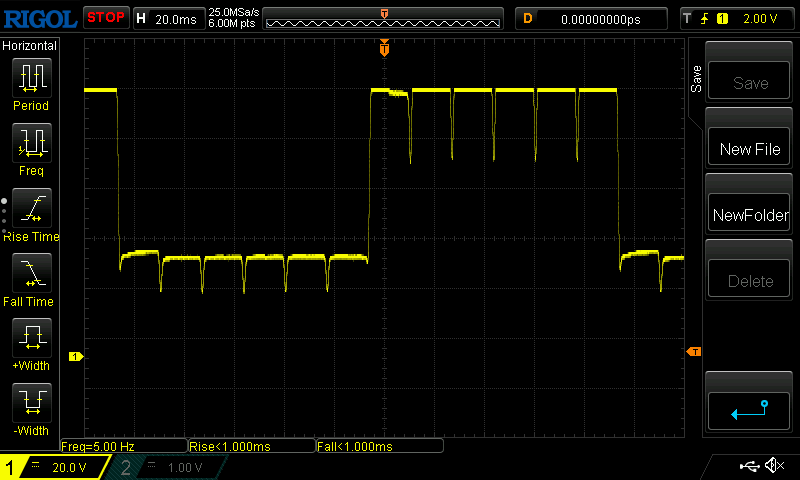The image size is (800, 480).
Task: Click the 6.00M pts memory depth text
Action: point(232,23)
